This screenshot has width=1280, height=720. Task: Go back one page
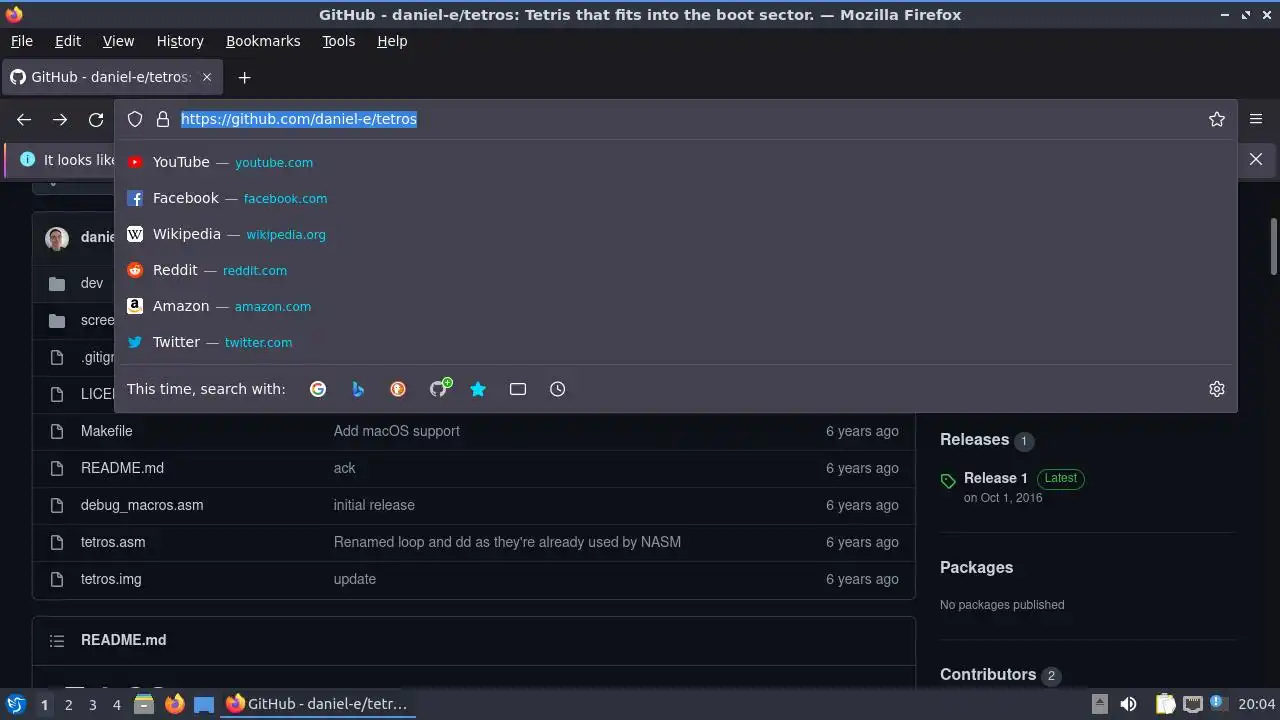coord(24,119)
